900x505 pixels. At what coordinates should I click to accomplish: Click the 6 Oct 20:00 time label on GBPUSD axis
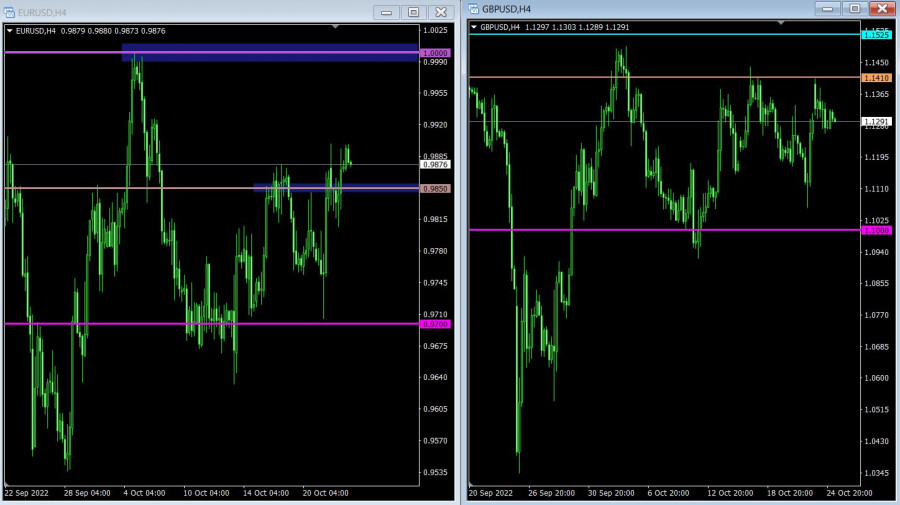[x=668, y=493]
